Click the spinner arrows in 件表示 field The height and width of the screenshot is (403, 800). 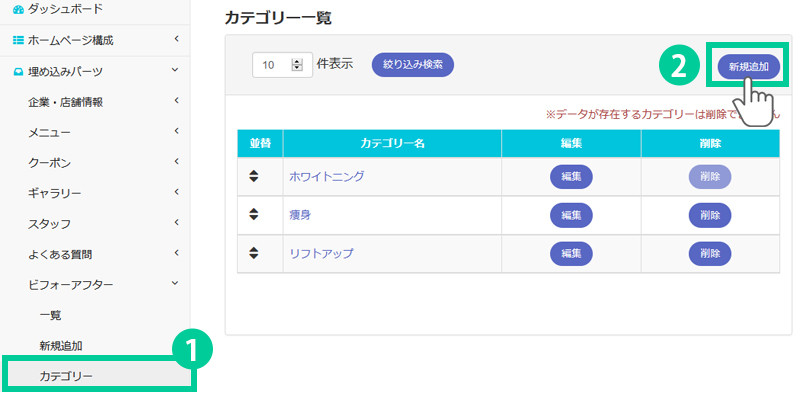tap(296, 65)
